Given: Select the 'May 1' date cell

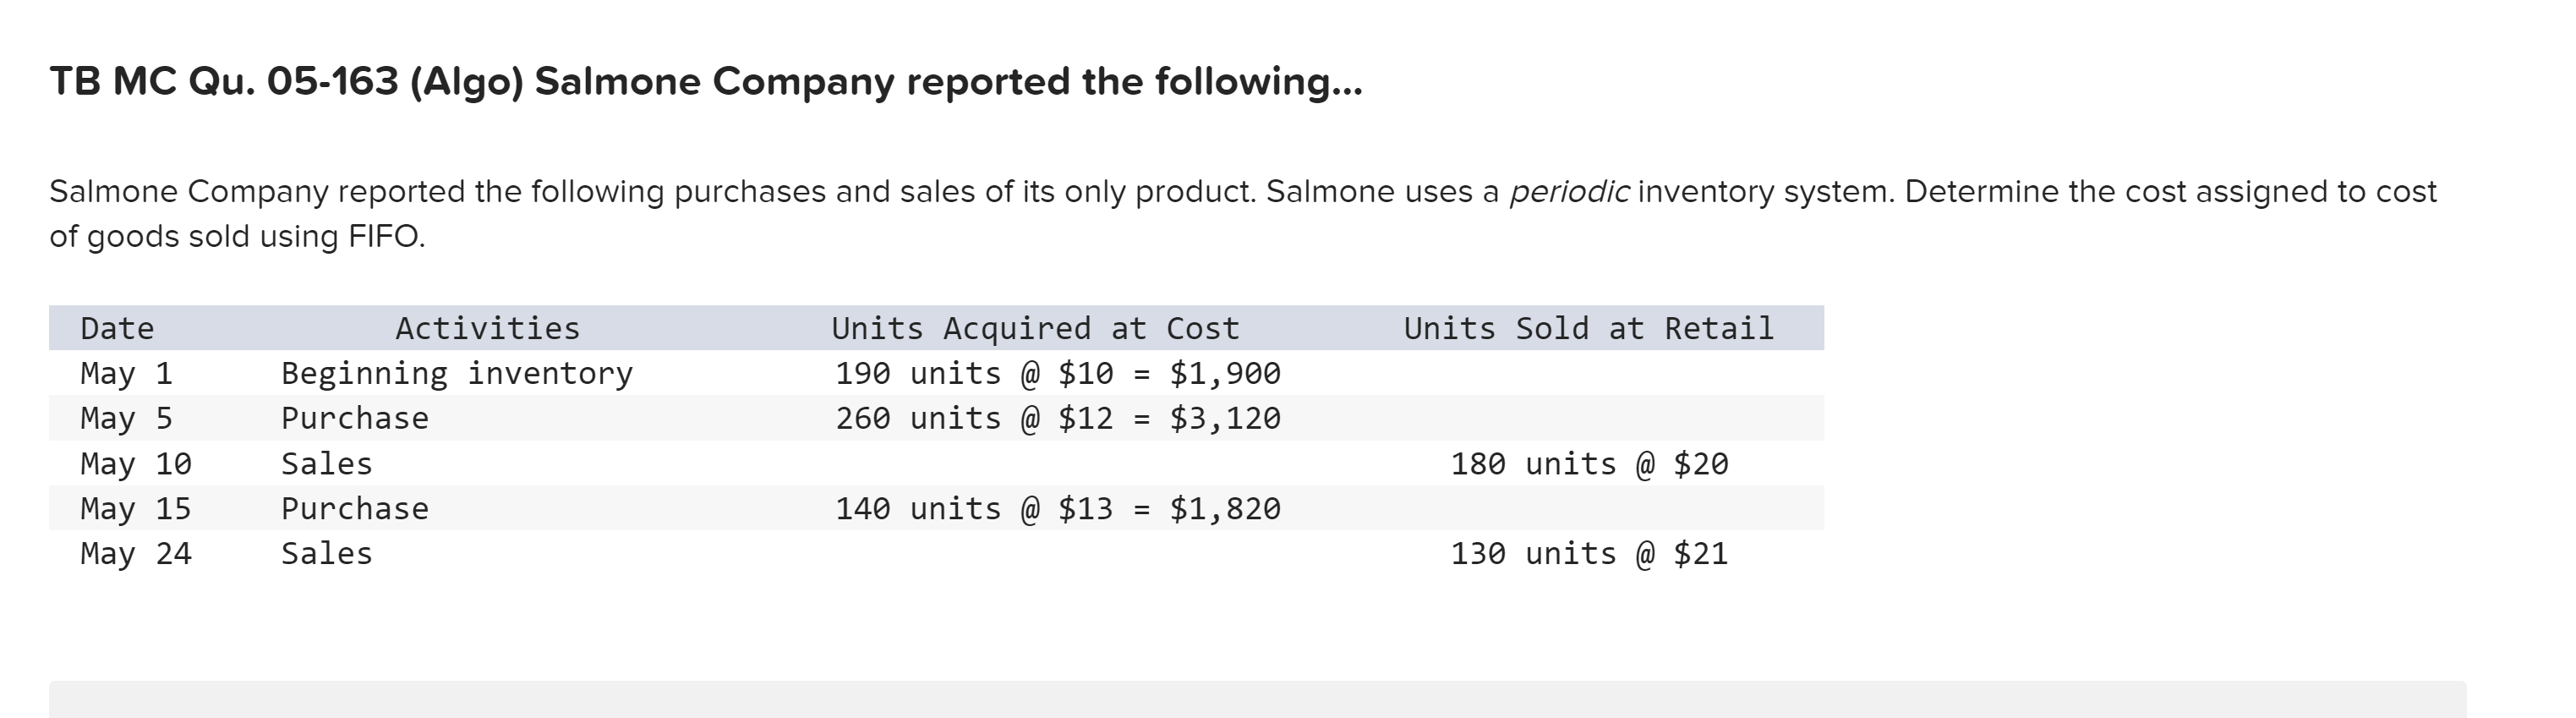Looking at the screenshot, I should tap(126, 373).
